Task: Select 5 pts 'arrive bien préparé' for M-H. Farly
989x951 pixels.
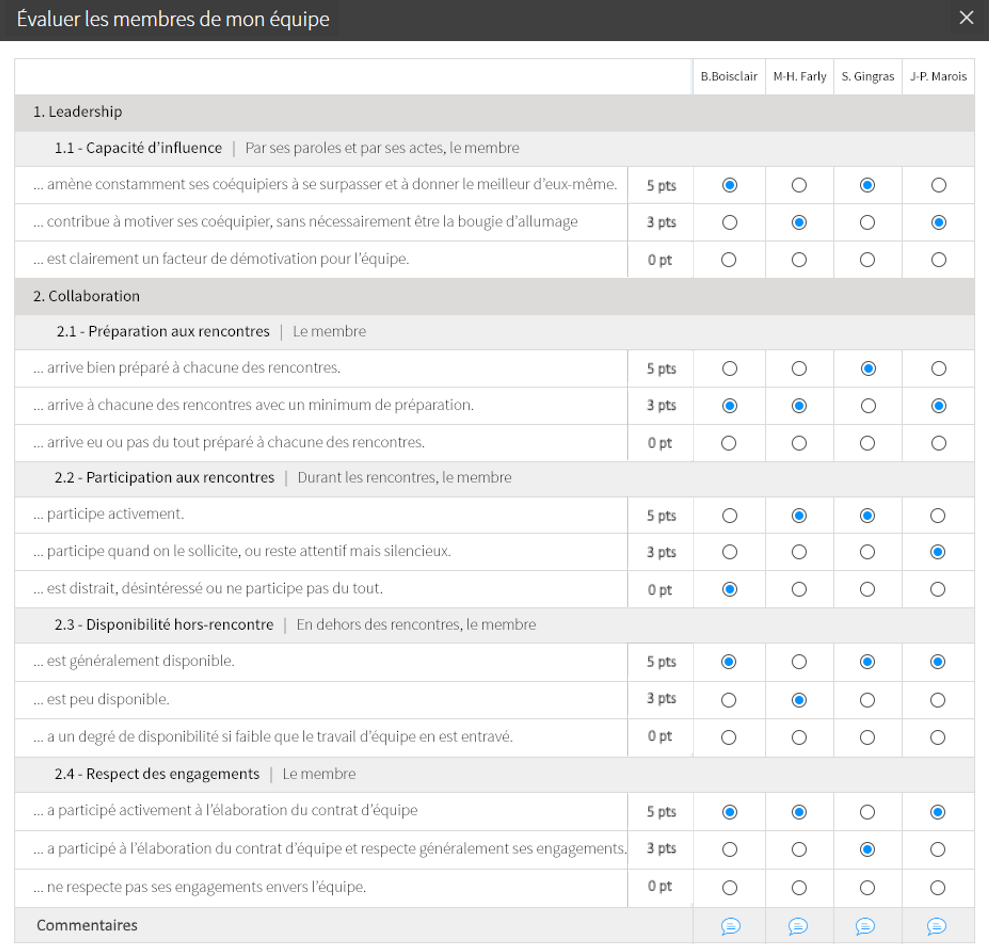Action: click(x=799, y=368)
